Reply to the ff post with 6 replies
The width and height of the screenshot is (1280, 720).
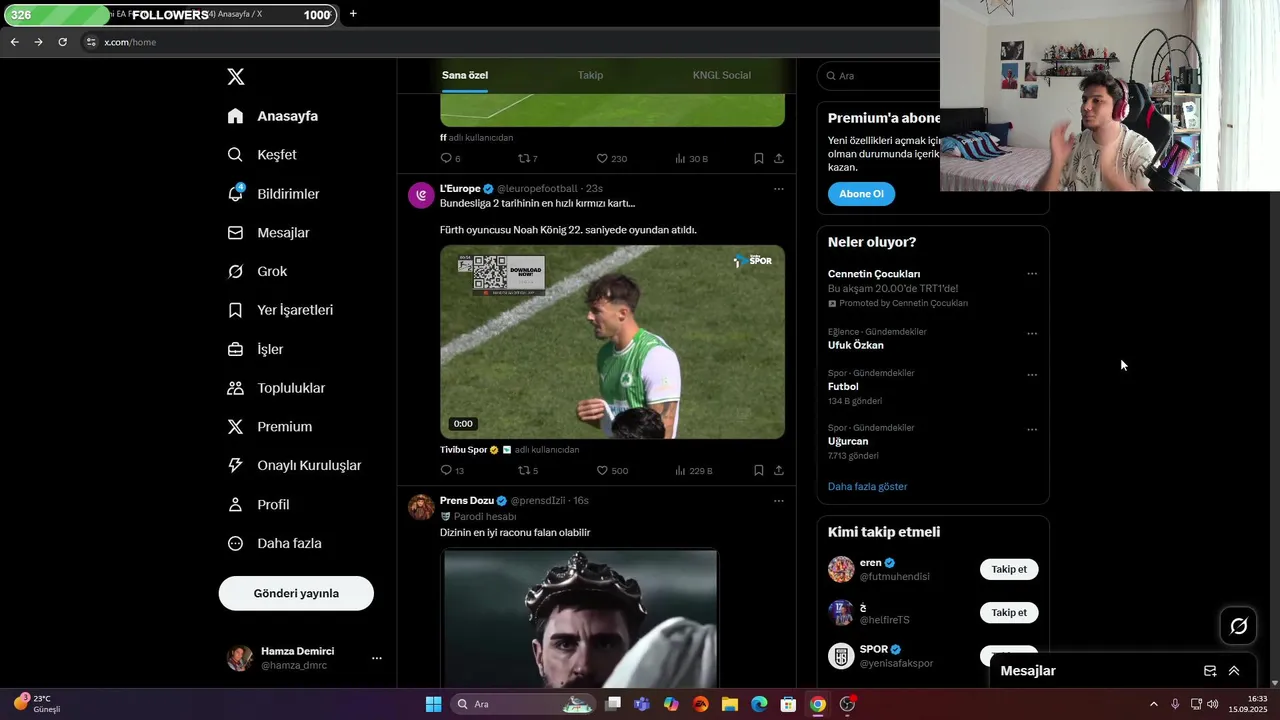[451, 159]
